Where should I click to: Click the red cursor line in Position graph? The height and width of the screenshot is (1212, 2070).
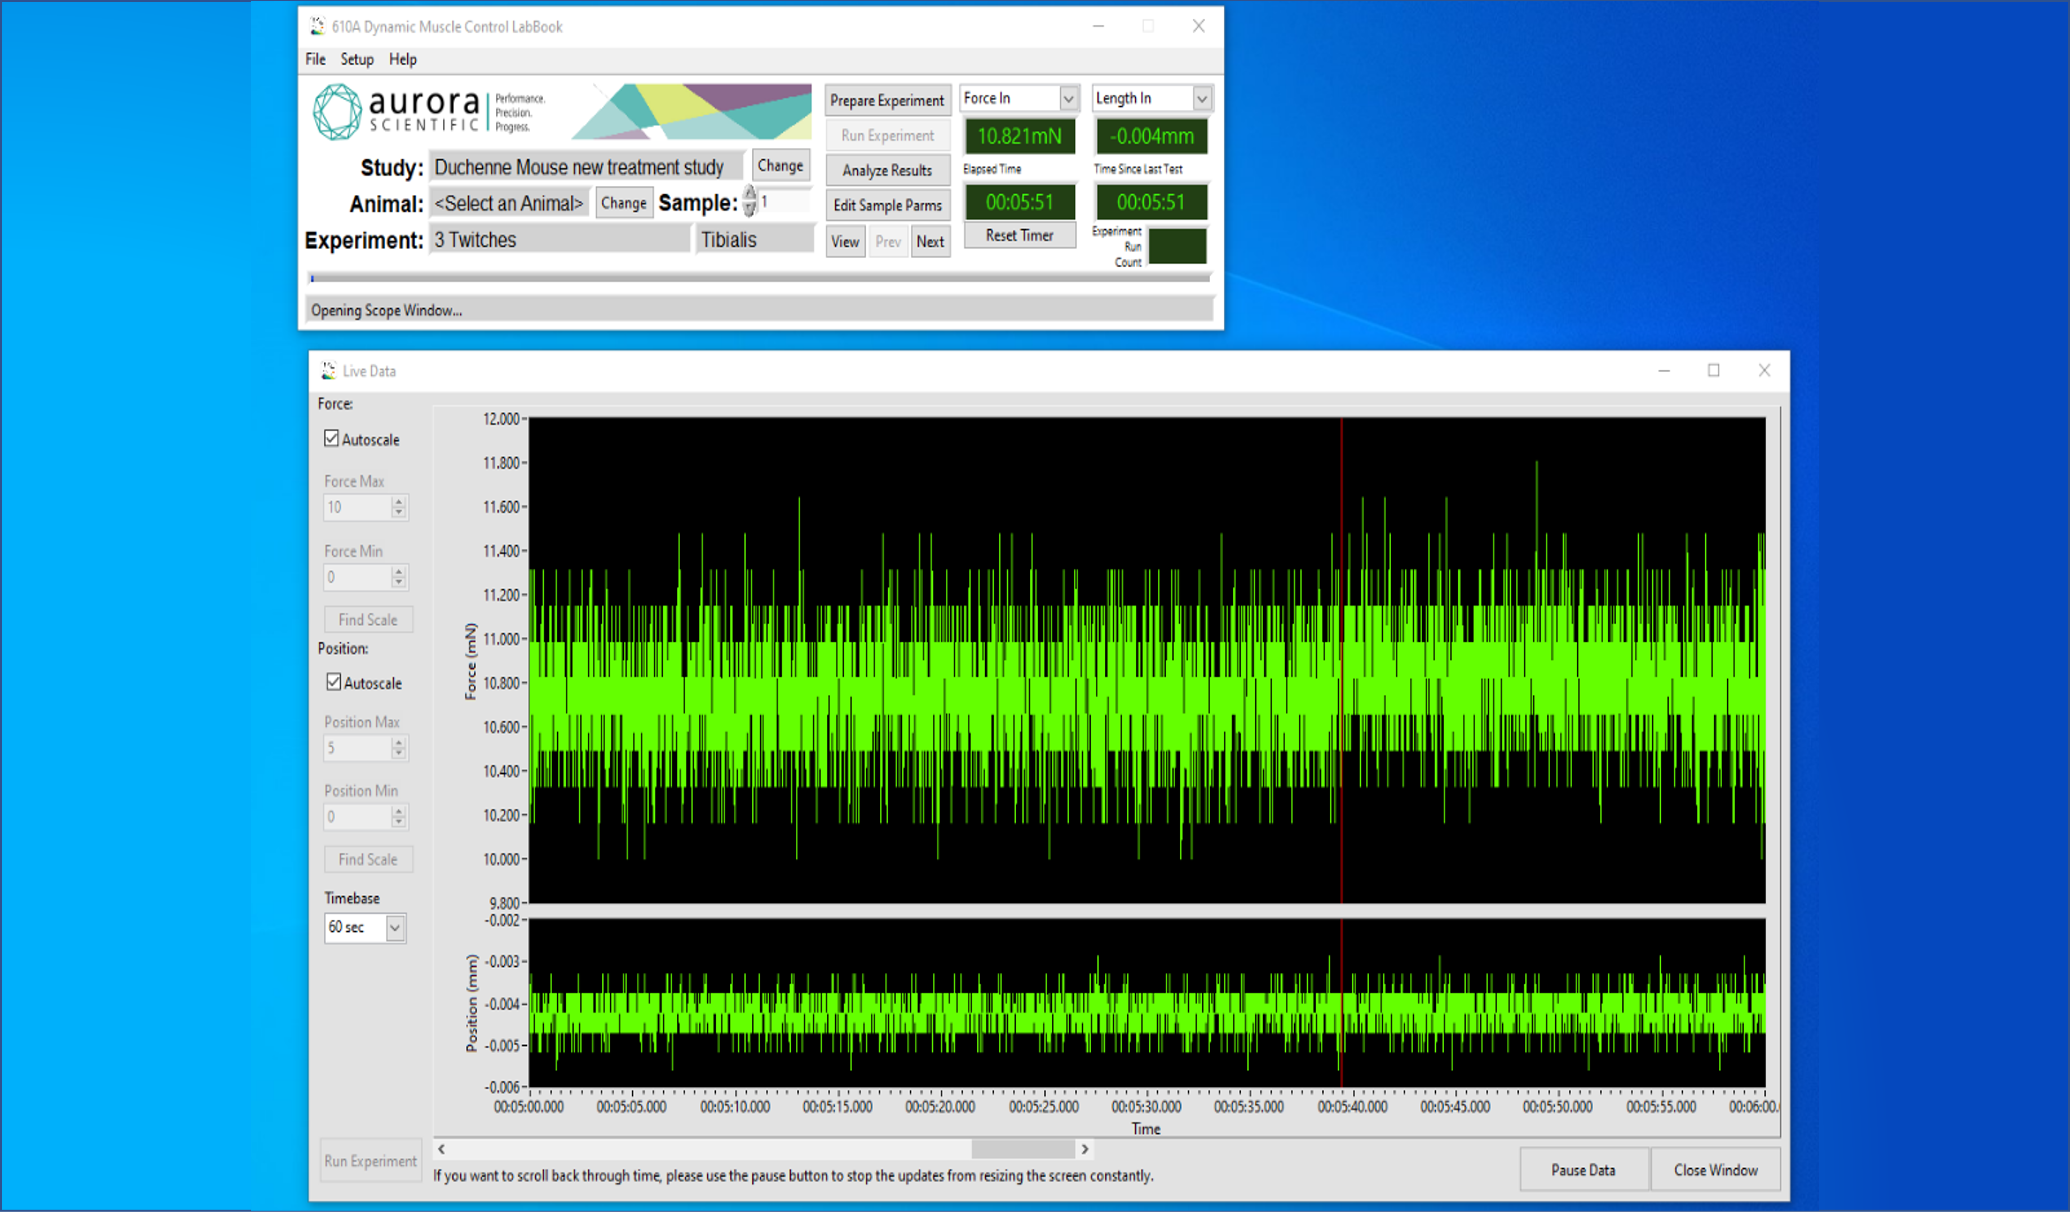click(x=1342, y=1003)
